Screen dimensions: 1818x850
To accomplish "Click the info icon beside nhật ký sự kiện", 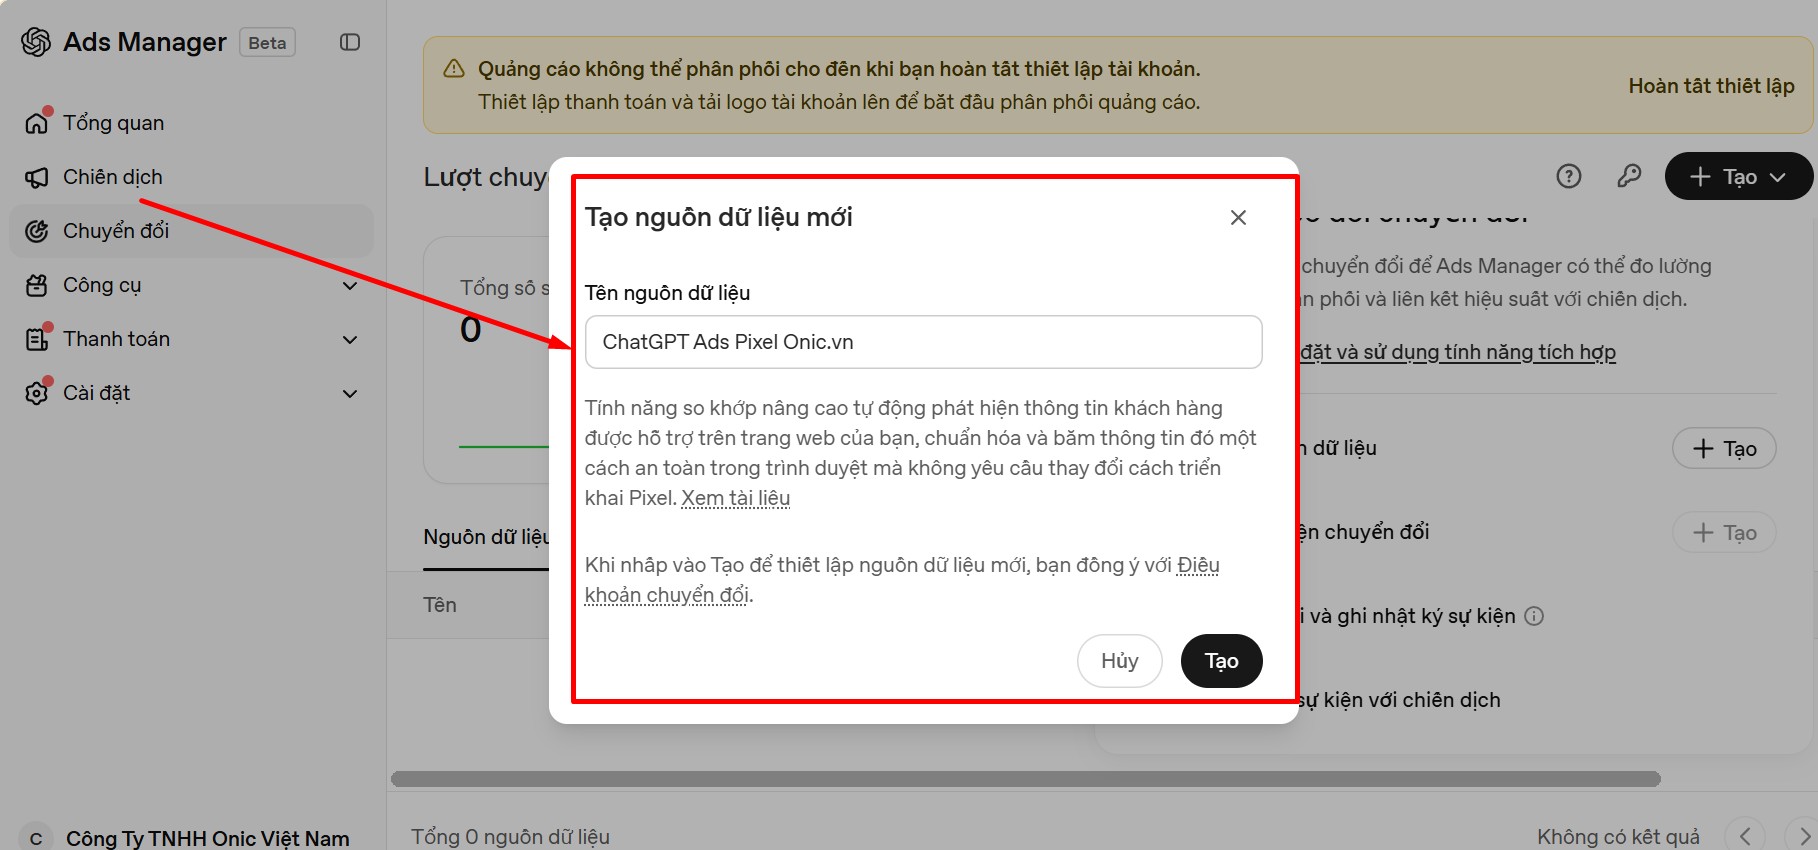I will tap(1534, 616).
